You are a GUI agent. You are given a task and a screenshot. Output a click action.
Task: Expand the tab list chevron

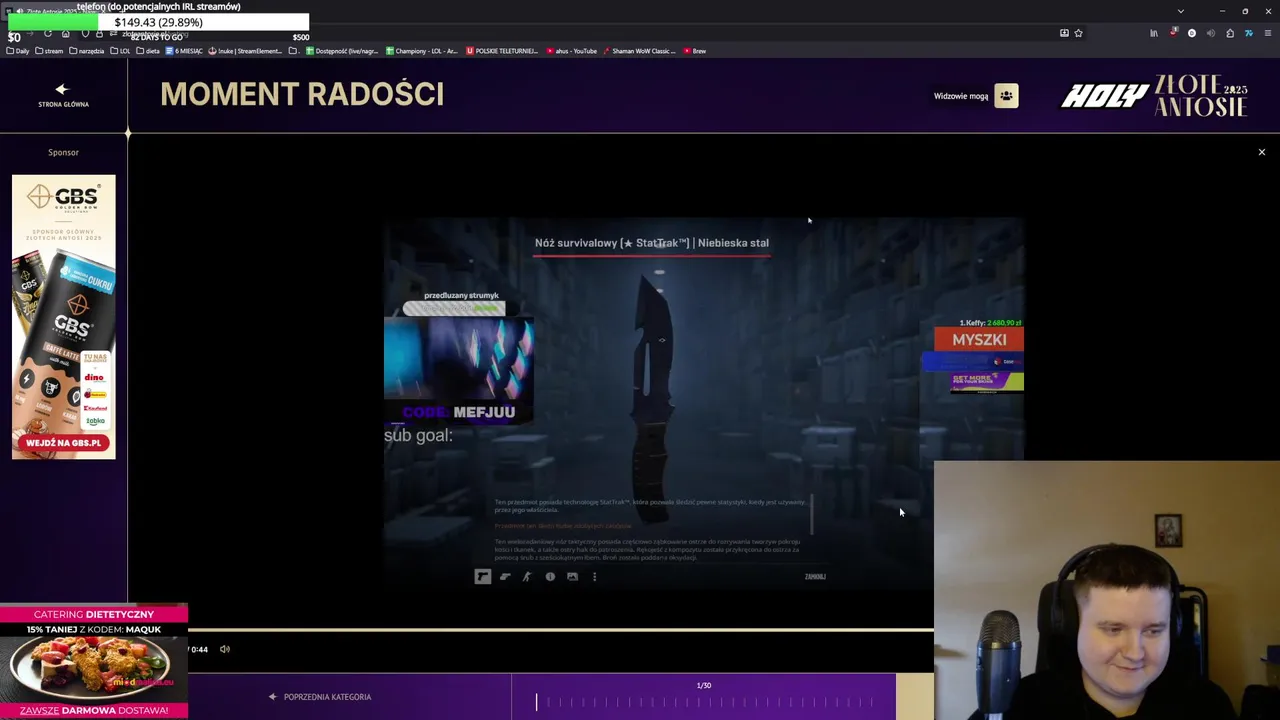pos(1181,11)
